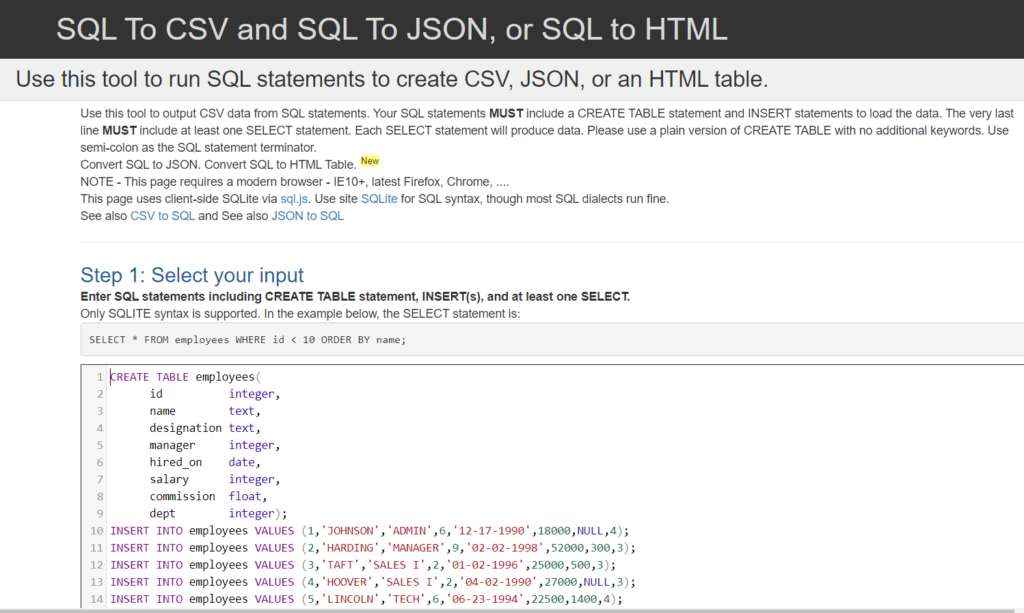Click the 'hired_on date' column line
Viewport: 1024px width, 613px height.
(205, 462)
